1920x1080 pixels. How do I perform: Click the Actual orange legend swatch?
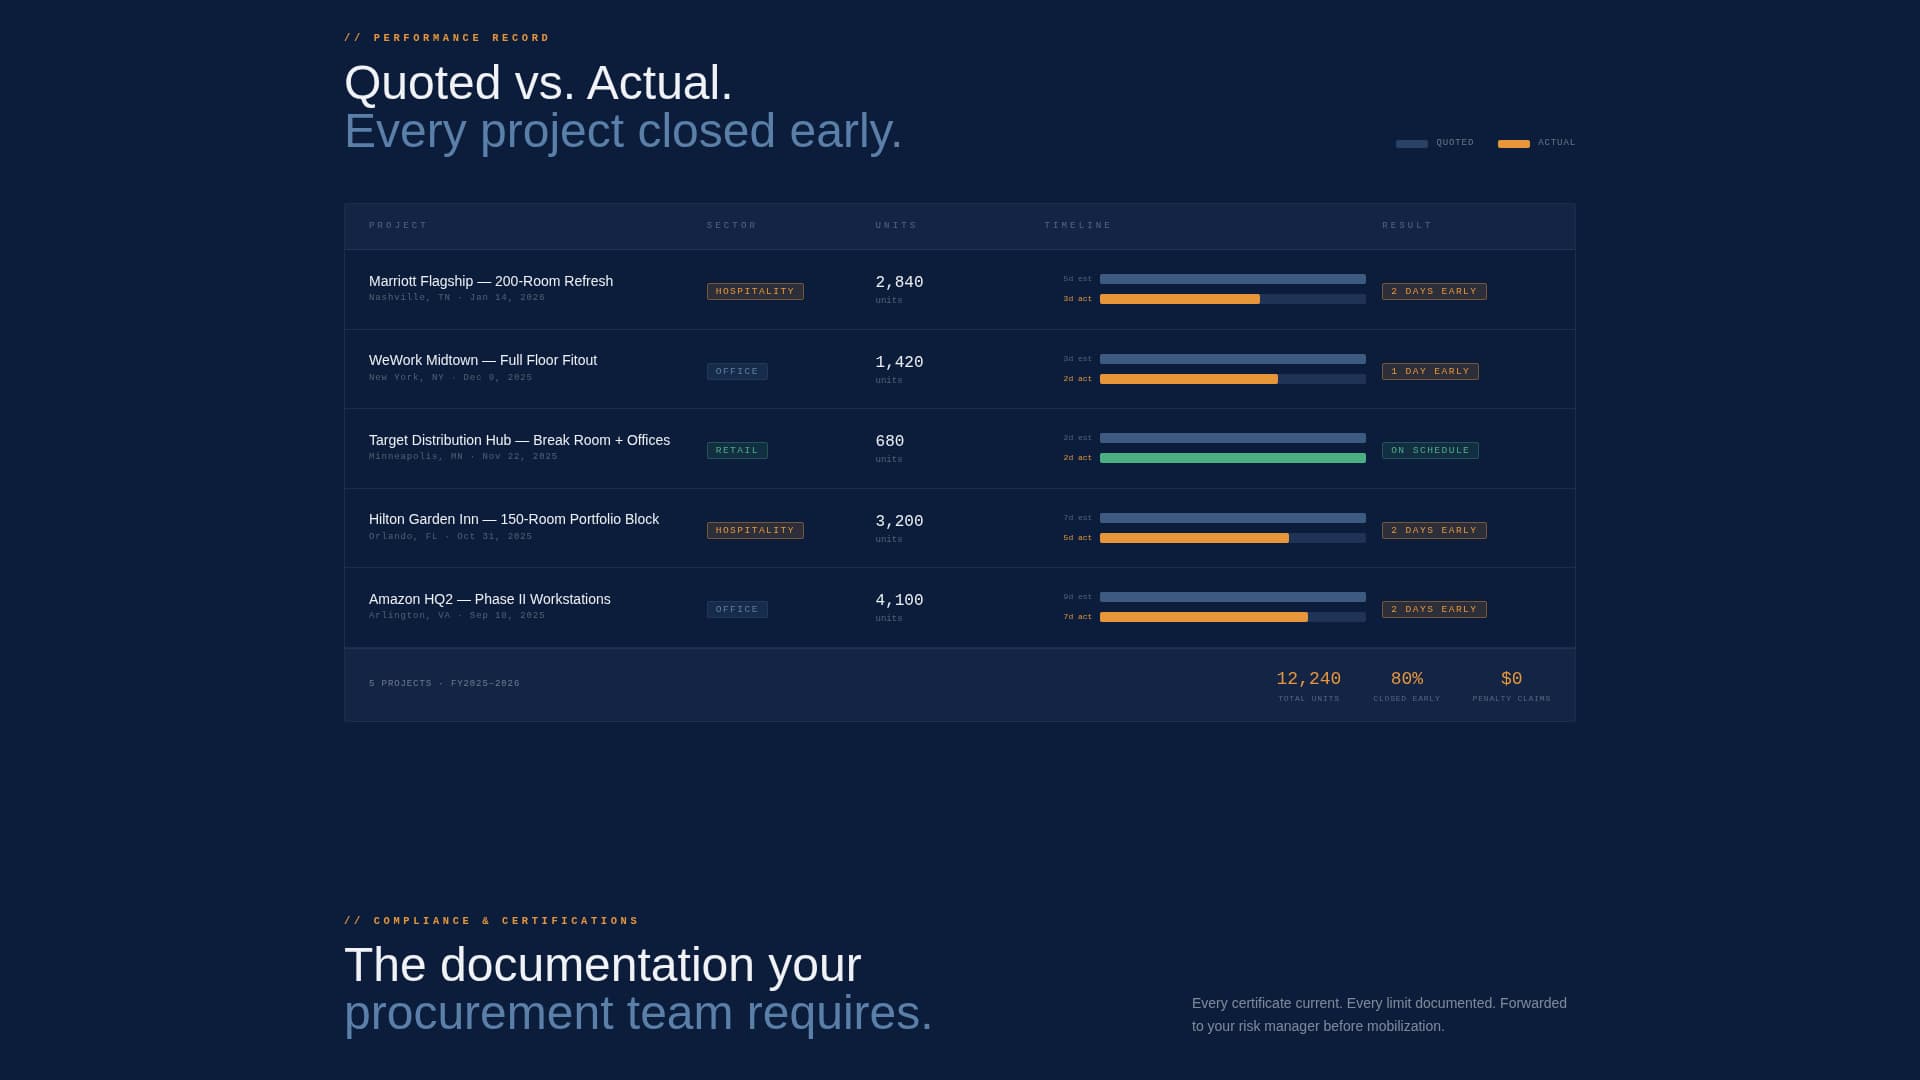coord(1513,144)
